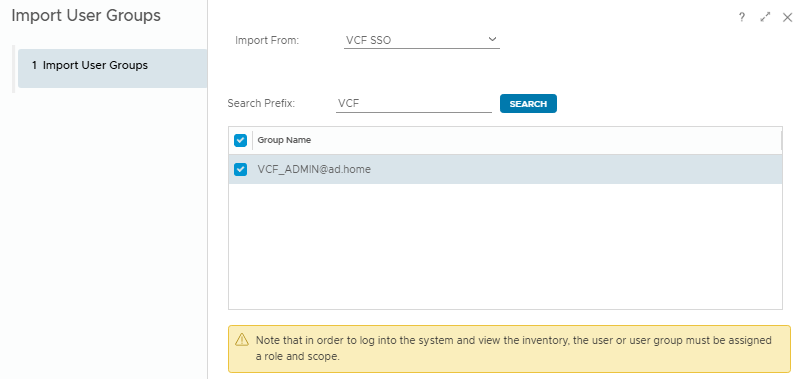Open the help question mark icon

point(742,17)
